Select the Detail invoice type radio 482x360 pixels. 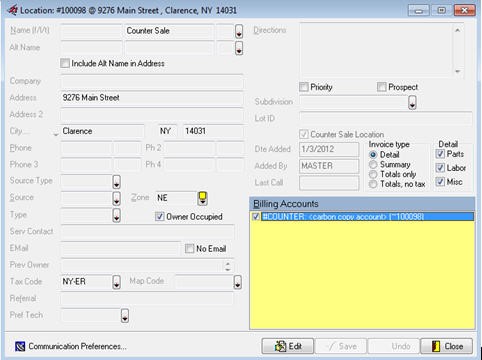click(x=373, y=155)
